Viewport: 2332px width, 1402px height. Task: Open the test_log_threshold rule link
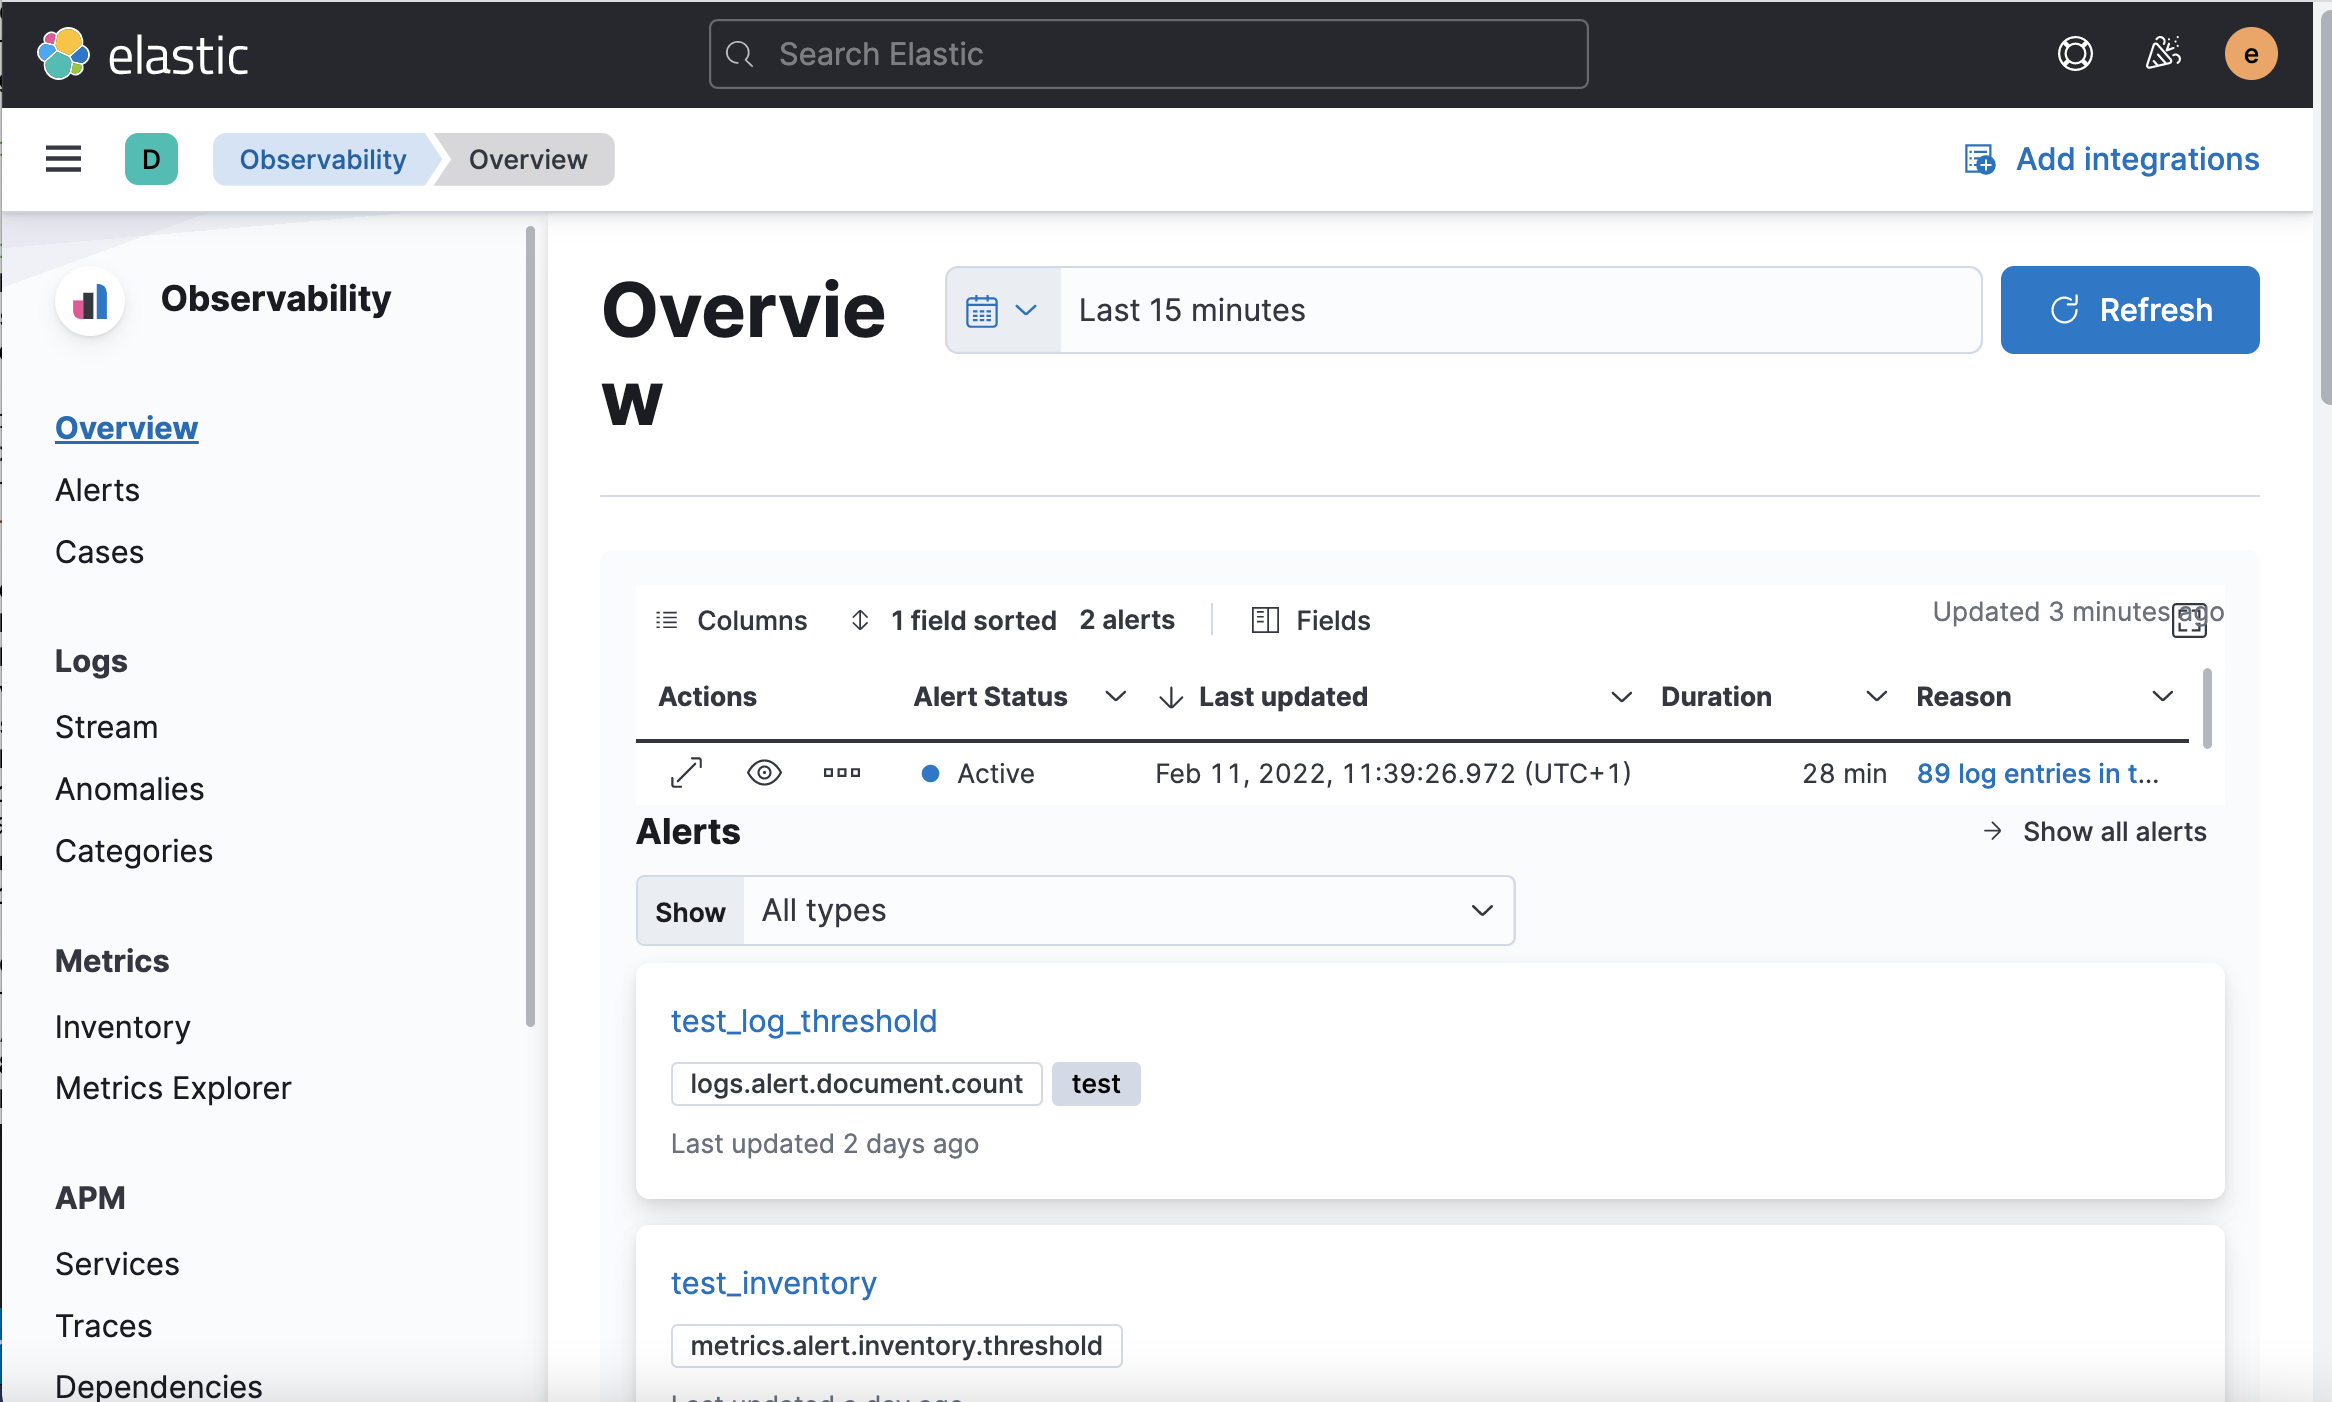pyautogui.click(x=803, y=1021)
